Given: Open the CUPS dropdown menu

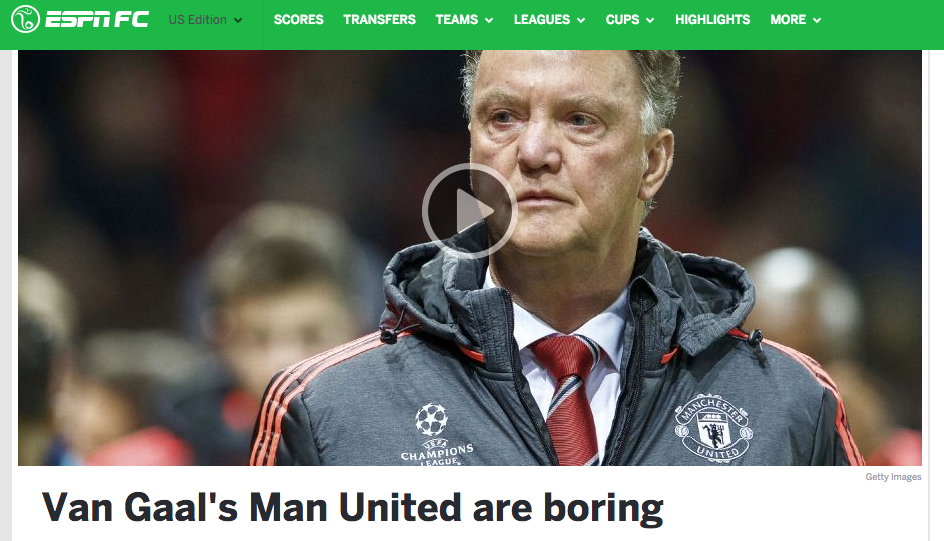Looking at the screenshot, I should click(x=630, y=20).
